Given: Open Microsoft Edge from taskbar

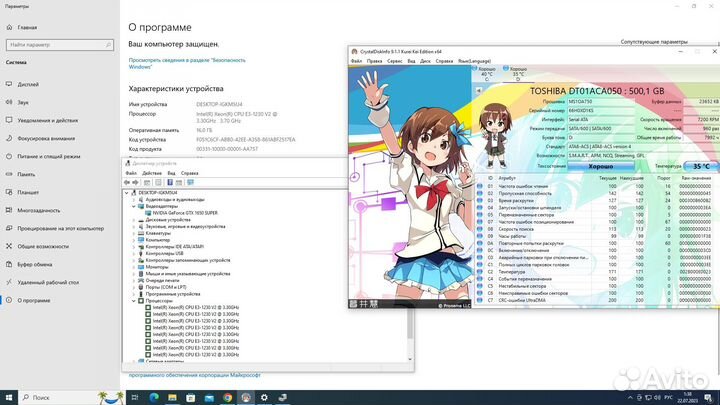Looking at the screenshot, I should [x=154, y=398].
